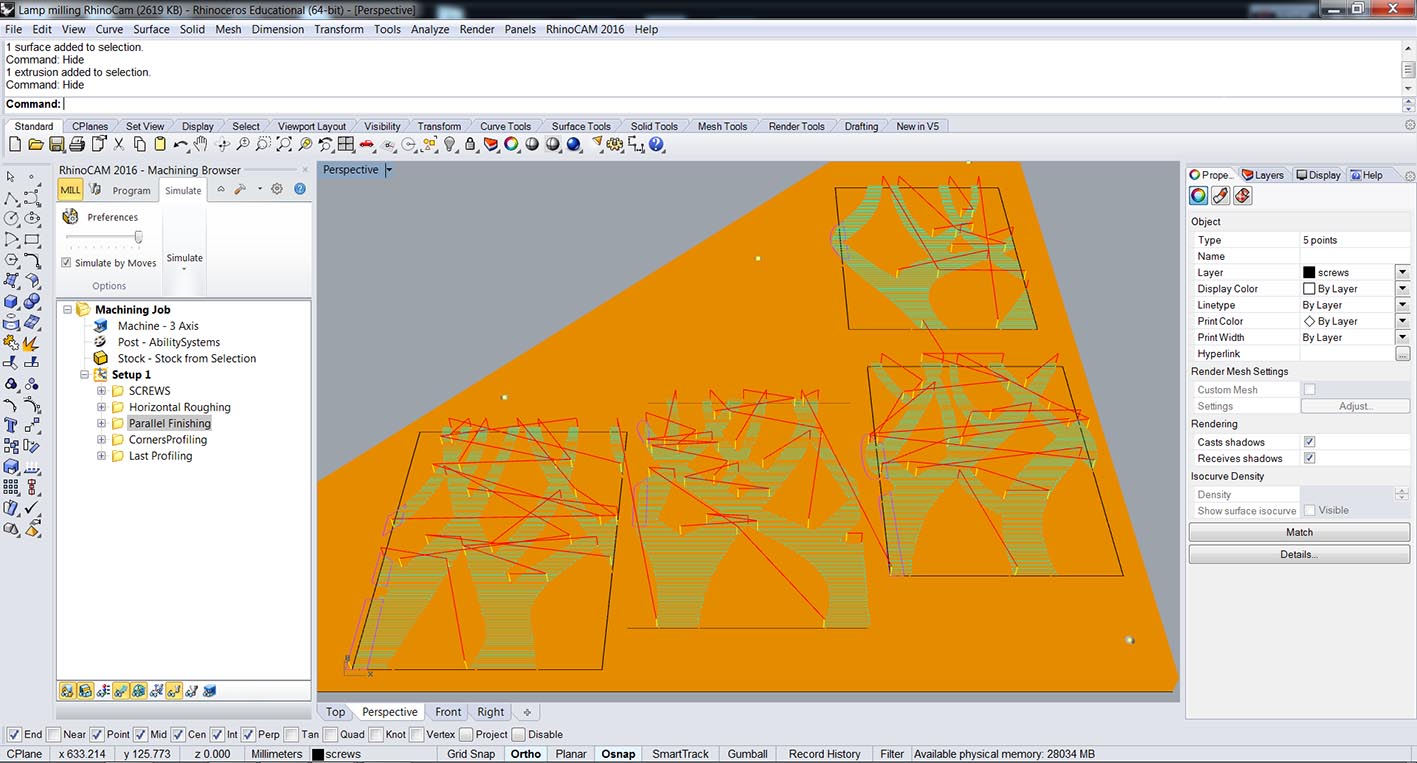Select the Polyline tool in the left sidebar
Viewport: 1417px width, 763px height.
click(x=12, y=198)
